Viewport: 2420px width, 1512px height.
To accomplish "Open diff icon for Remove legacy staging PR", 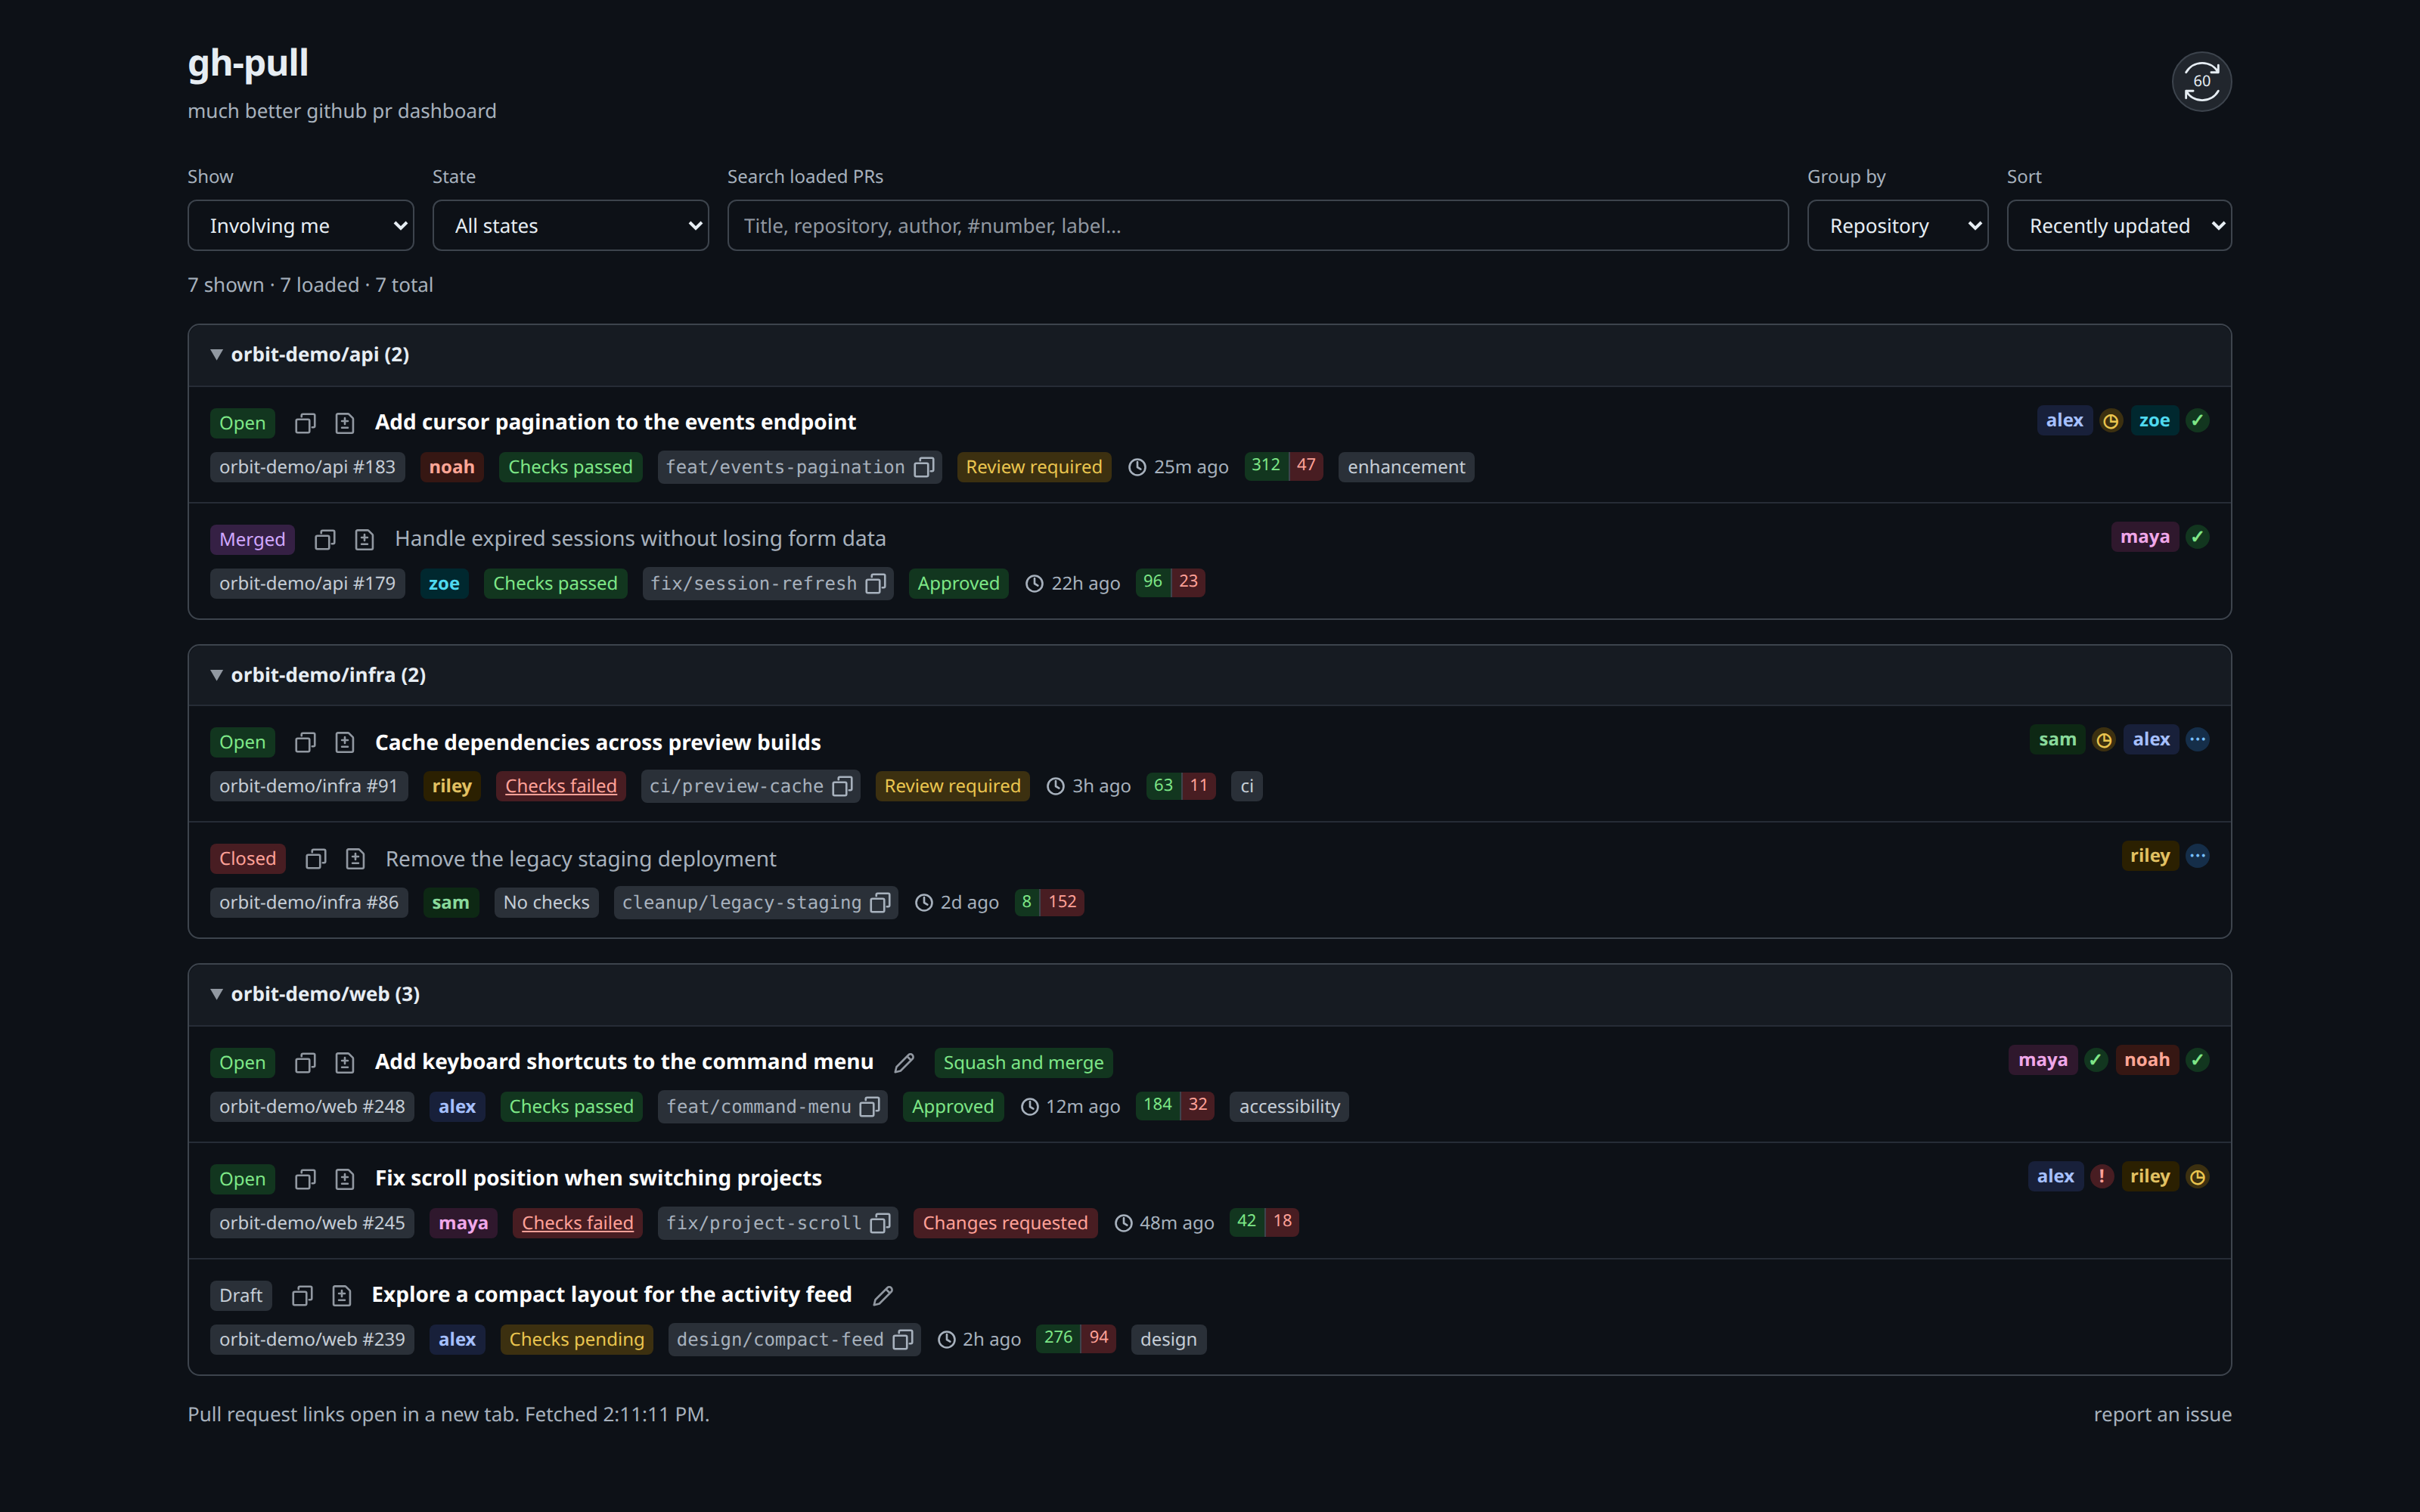I will (x=355, y=859).
